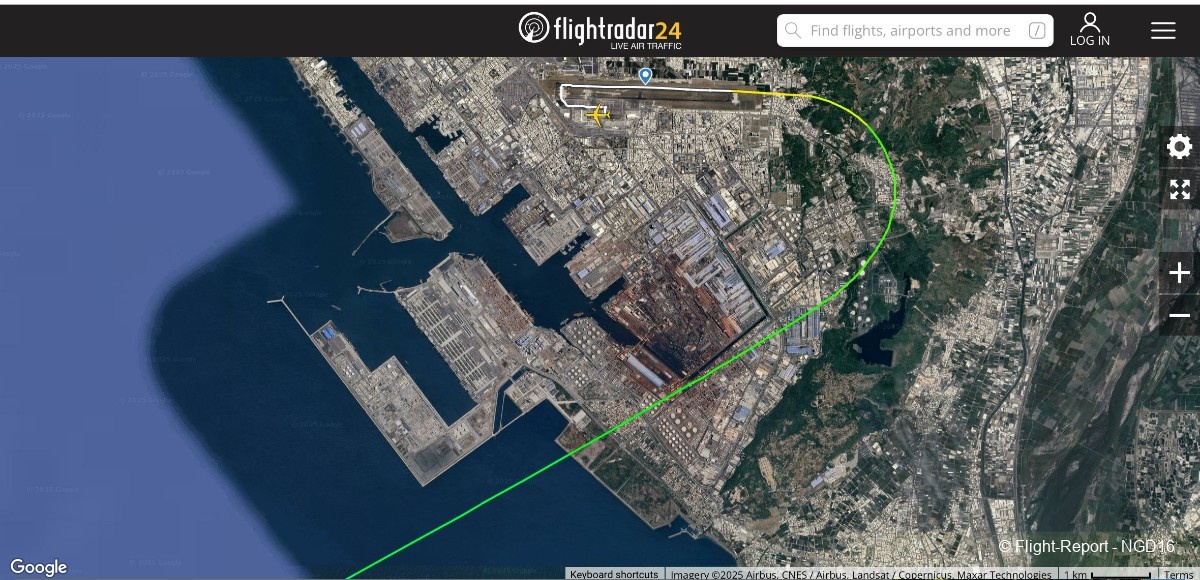1200x580 pixels.
Task: Open Keyboard shortcuts link
Action: point(615,574)
